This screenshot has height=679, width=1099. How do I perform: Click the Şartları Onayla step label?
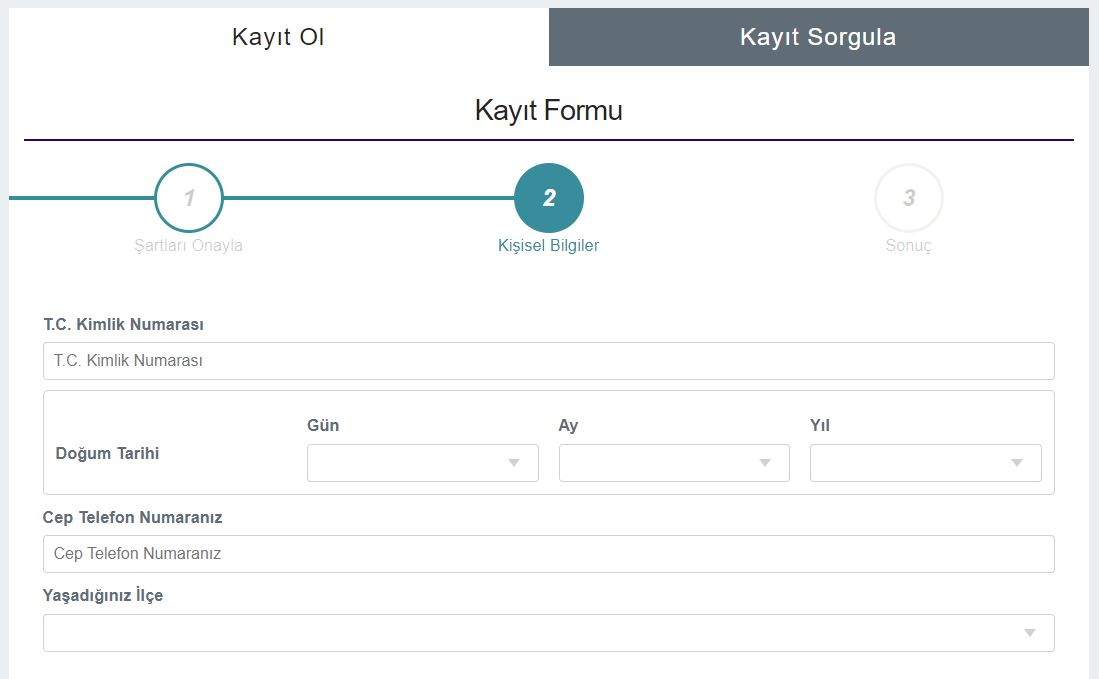click(188, 244)
